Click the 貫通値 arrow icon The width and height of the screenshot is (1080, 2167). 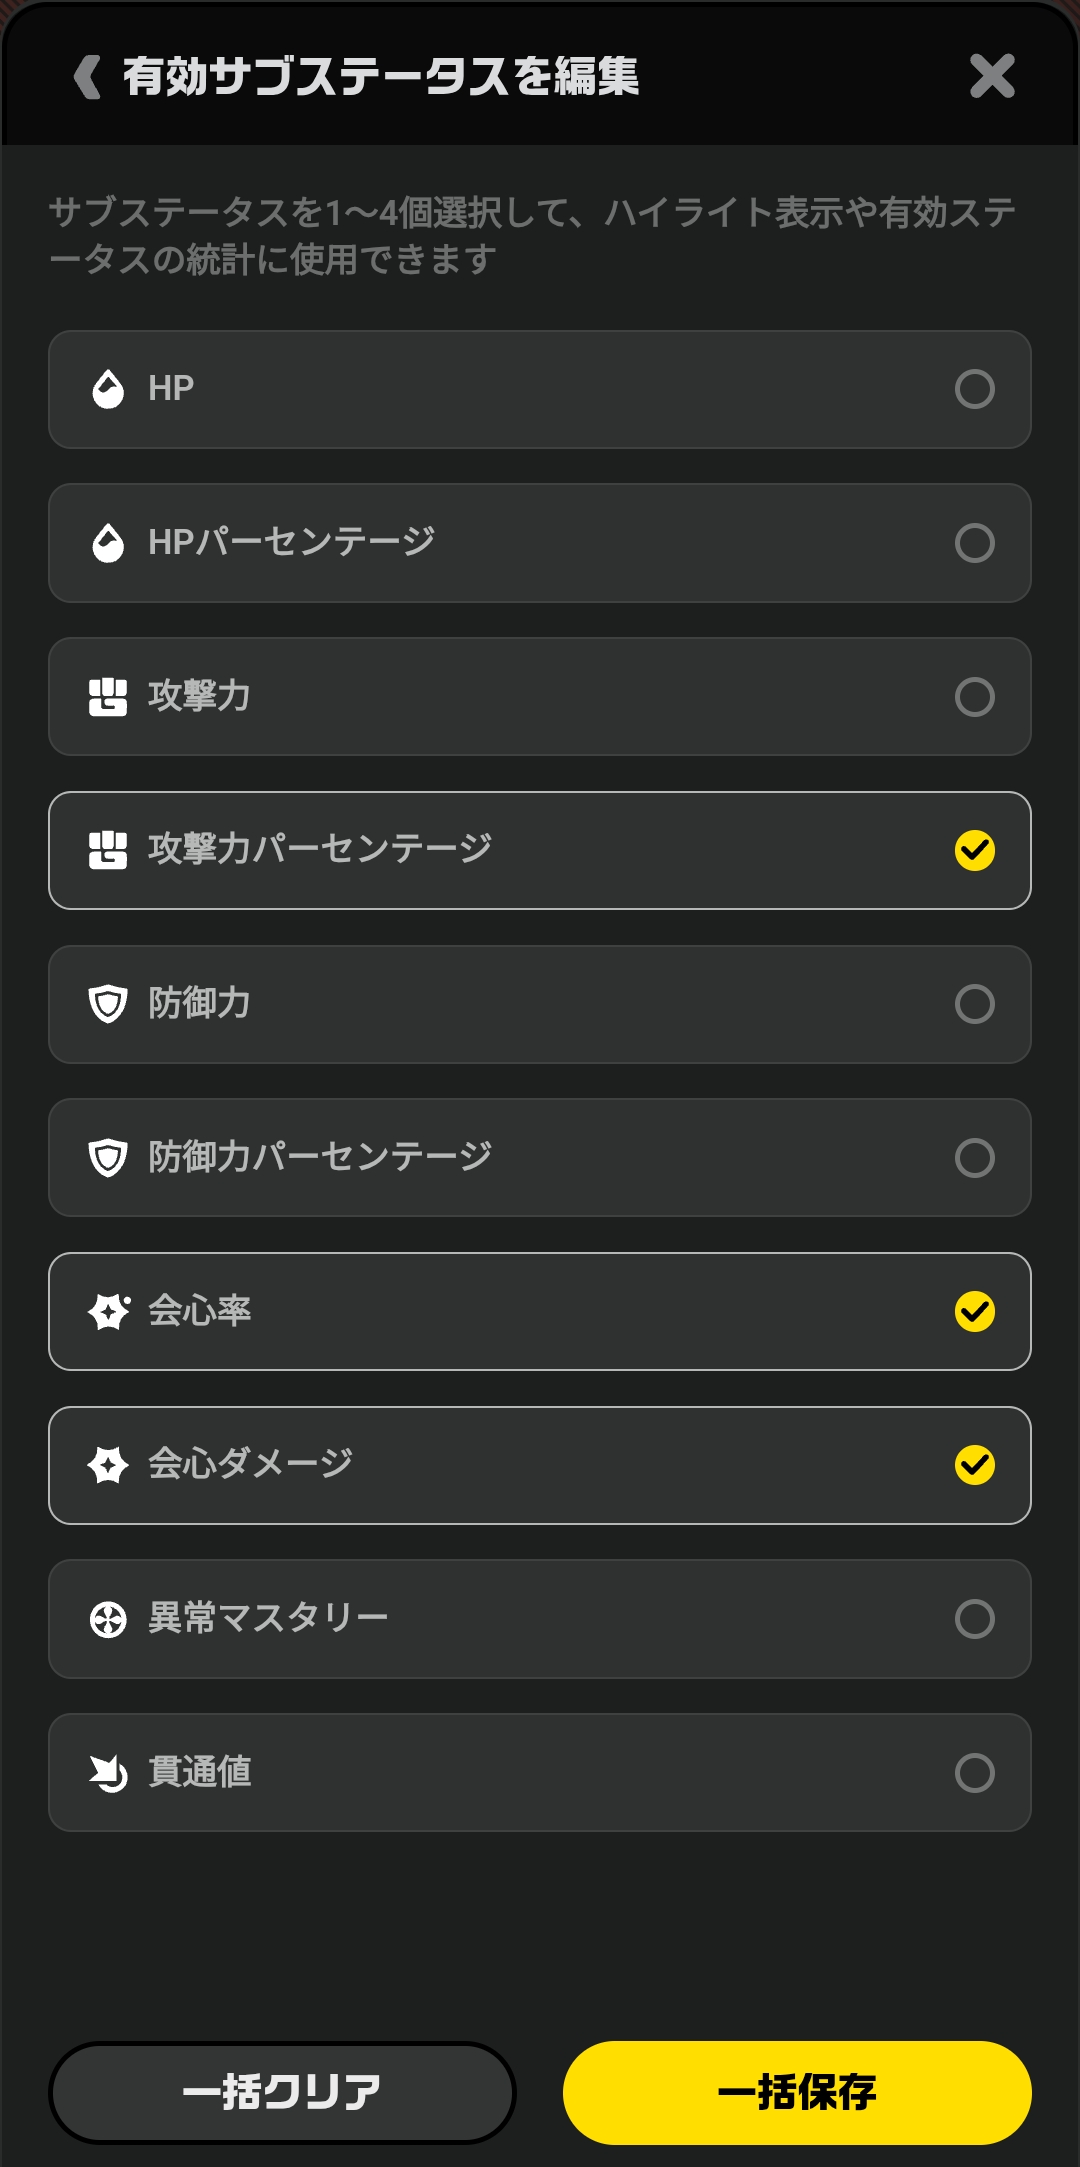pos(108,1773)
